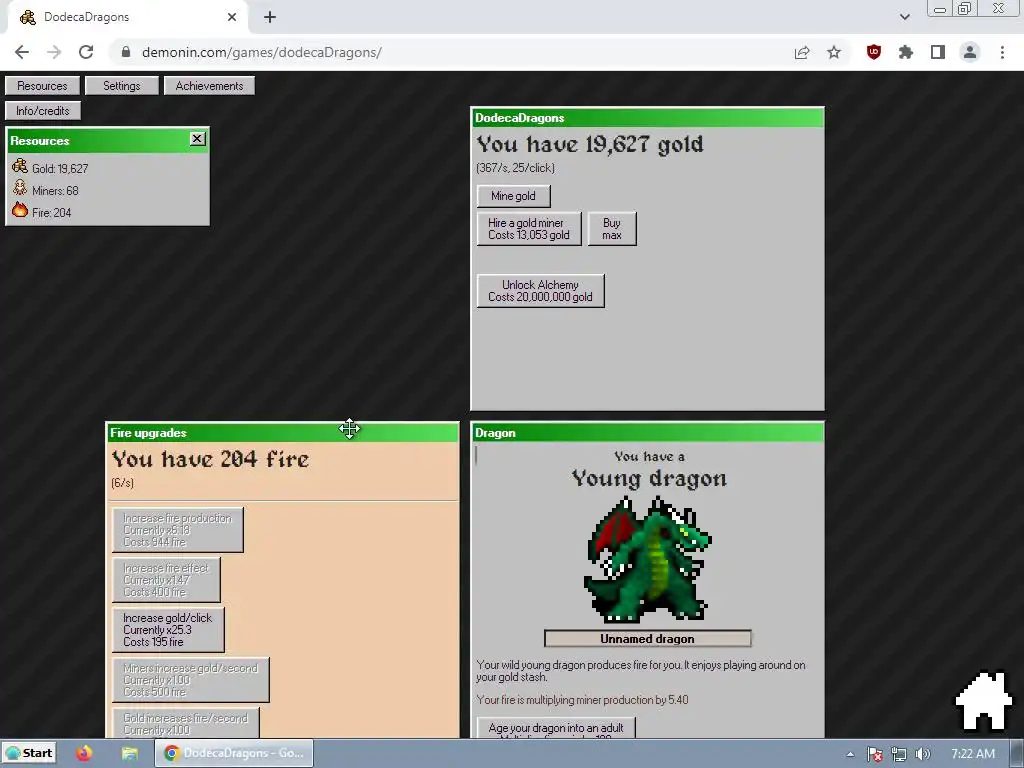Screen dimensions: 1024x768
Task: Open the Windows Start menu
Action: (29, 753)
